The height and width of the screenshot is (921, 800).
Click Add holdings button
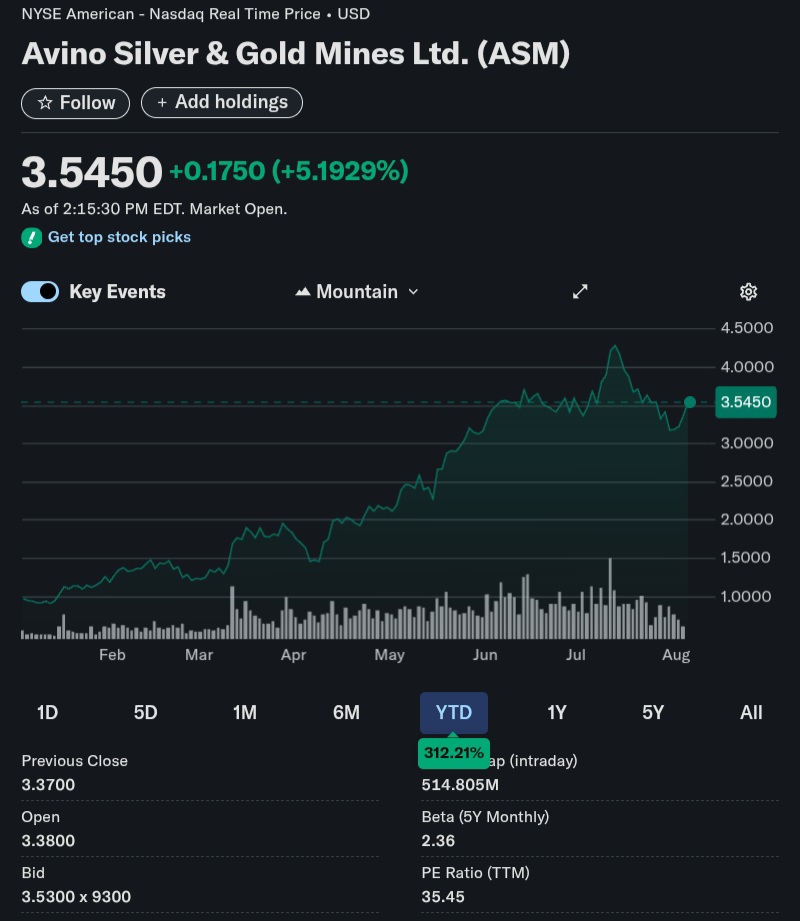[222, 102]
